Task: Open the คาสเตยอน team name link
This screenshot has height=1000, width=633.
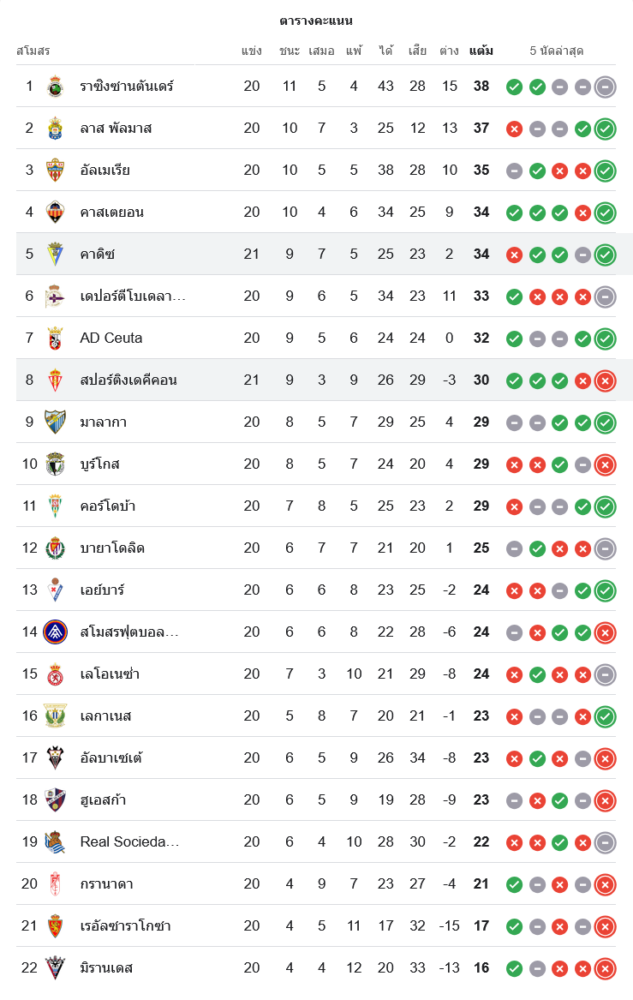Action: (x=112, y=212)
